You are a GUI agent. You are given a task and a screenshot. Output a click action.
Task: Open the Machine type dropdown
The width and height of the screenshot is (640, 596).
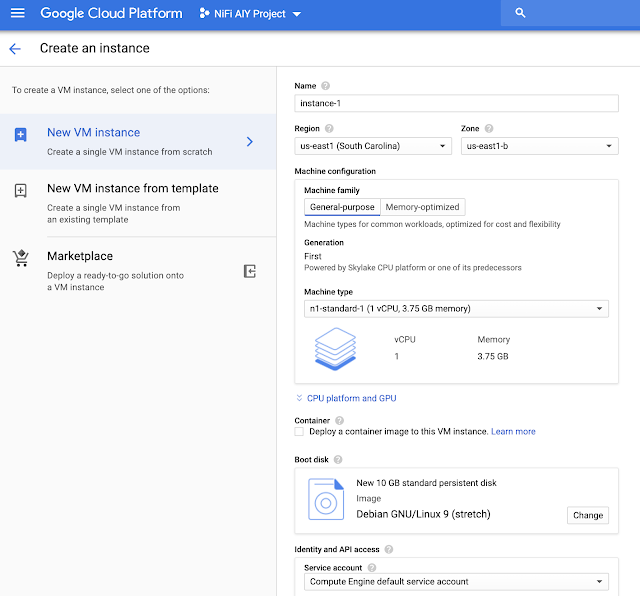tap(455, 309)
